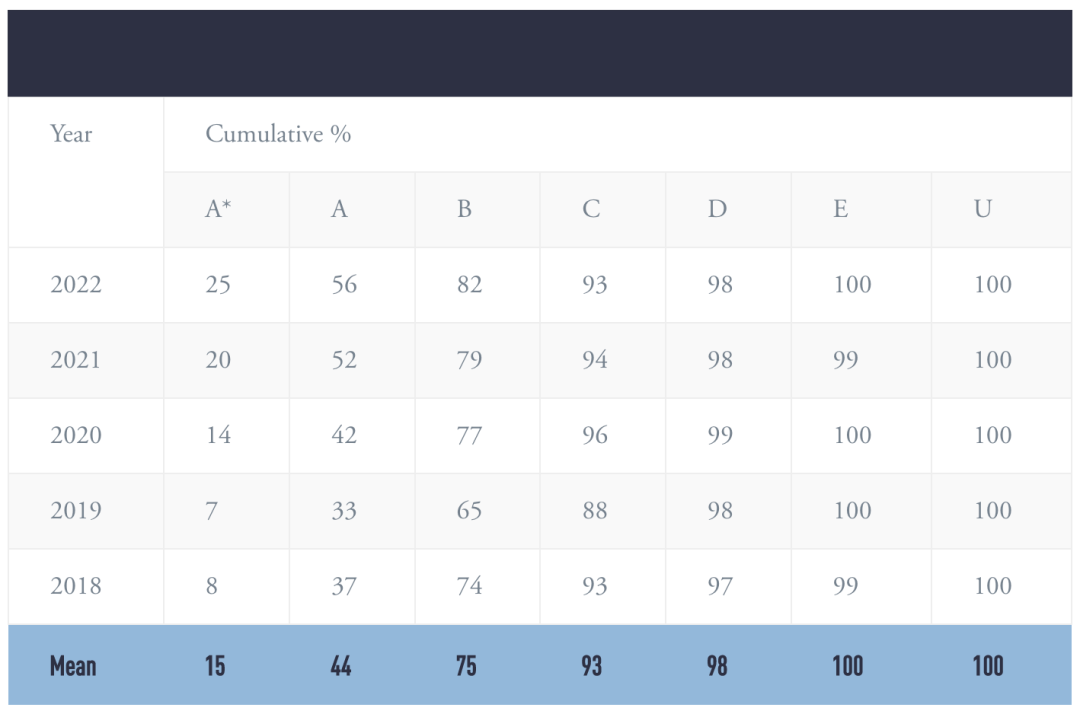Click the dark navy title banner
Image resolution: width=1080 pixels, height=714 pixels.
pyautogui.click(x=540, y=53)
